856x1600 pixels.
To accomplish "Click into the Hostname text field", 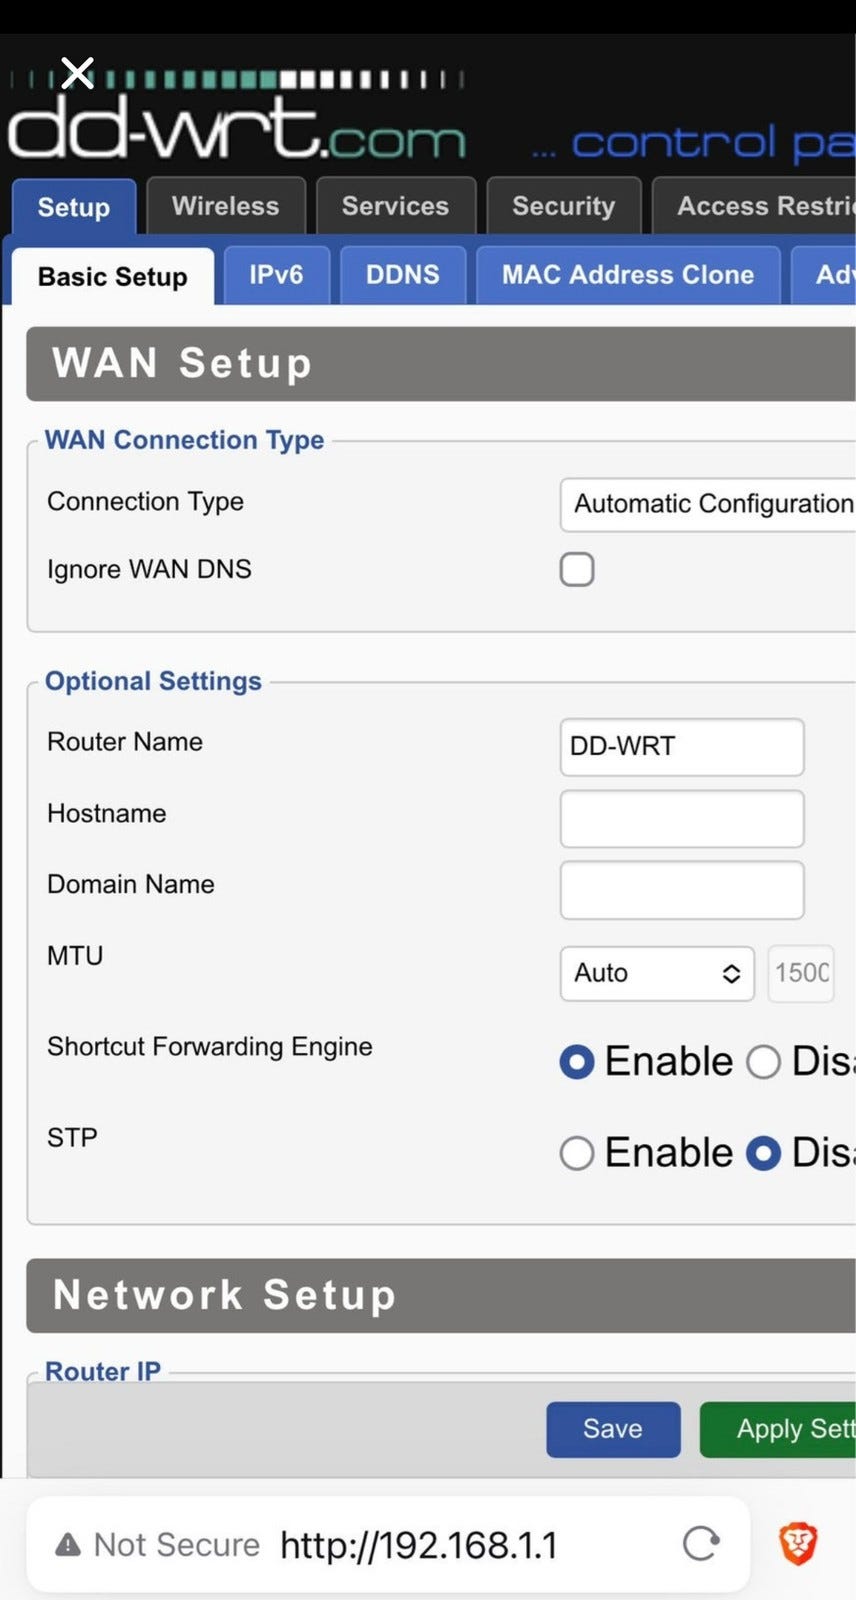I will coord(681,819).
